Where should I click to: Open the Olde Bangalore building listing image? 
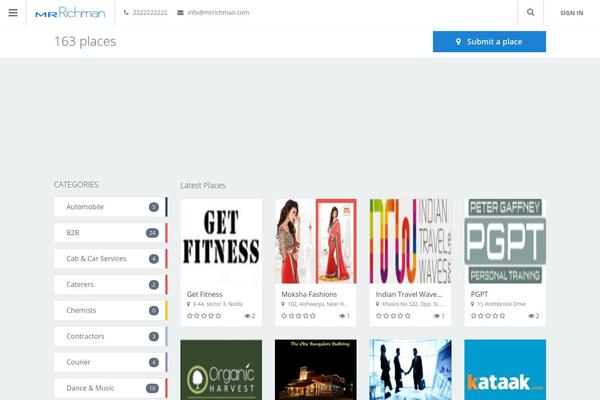(316, 370)
